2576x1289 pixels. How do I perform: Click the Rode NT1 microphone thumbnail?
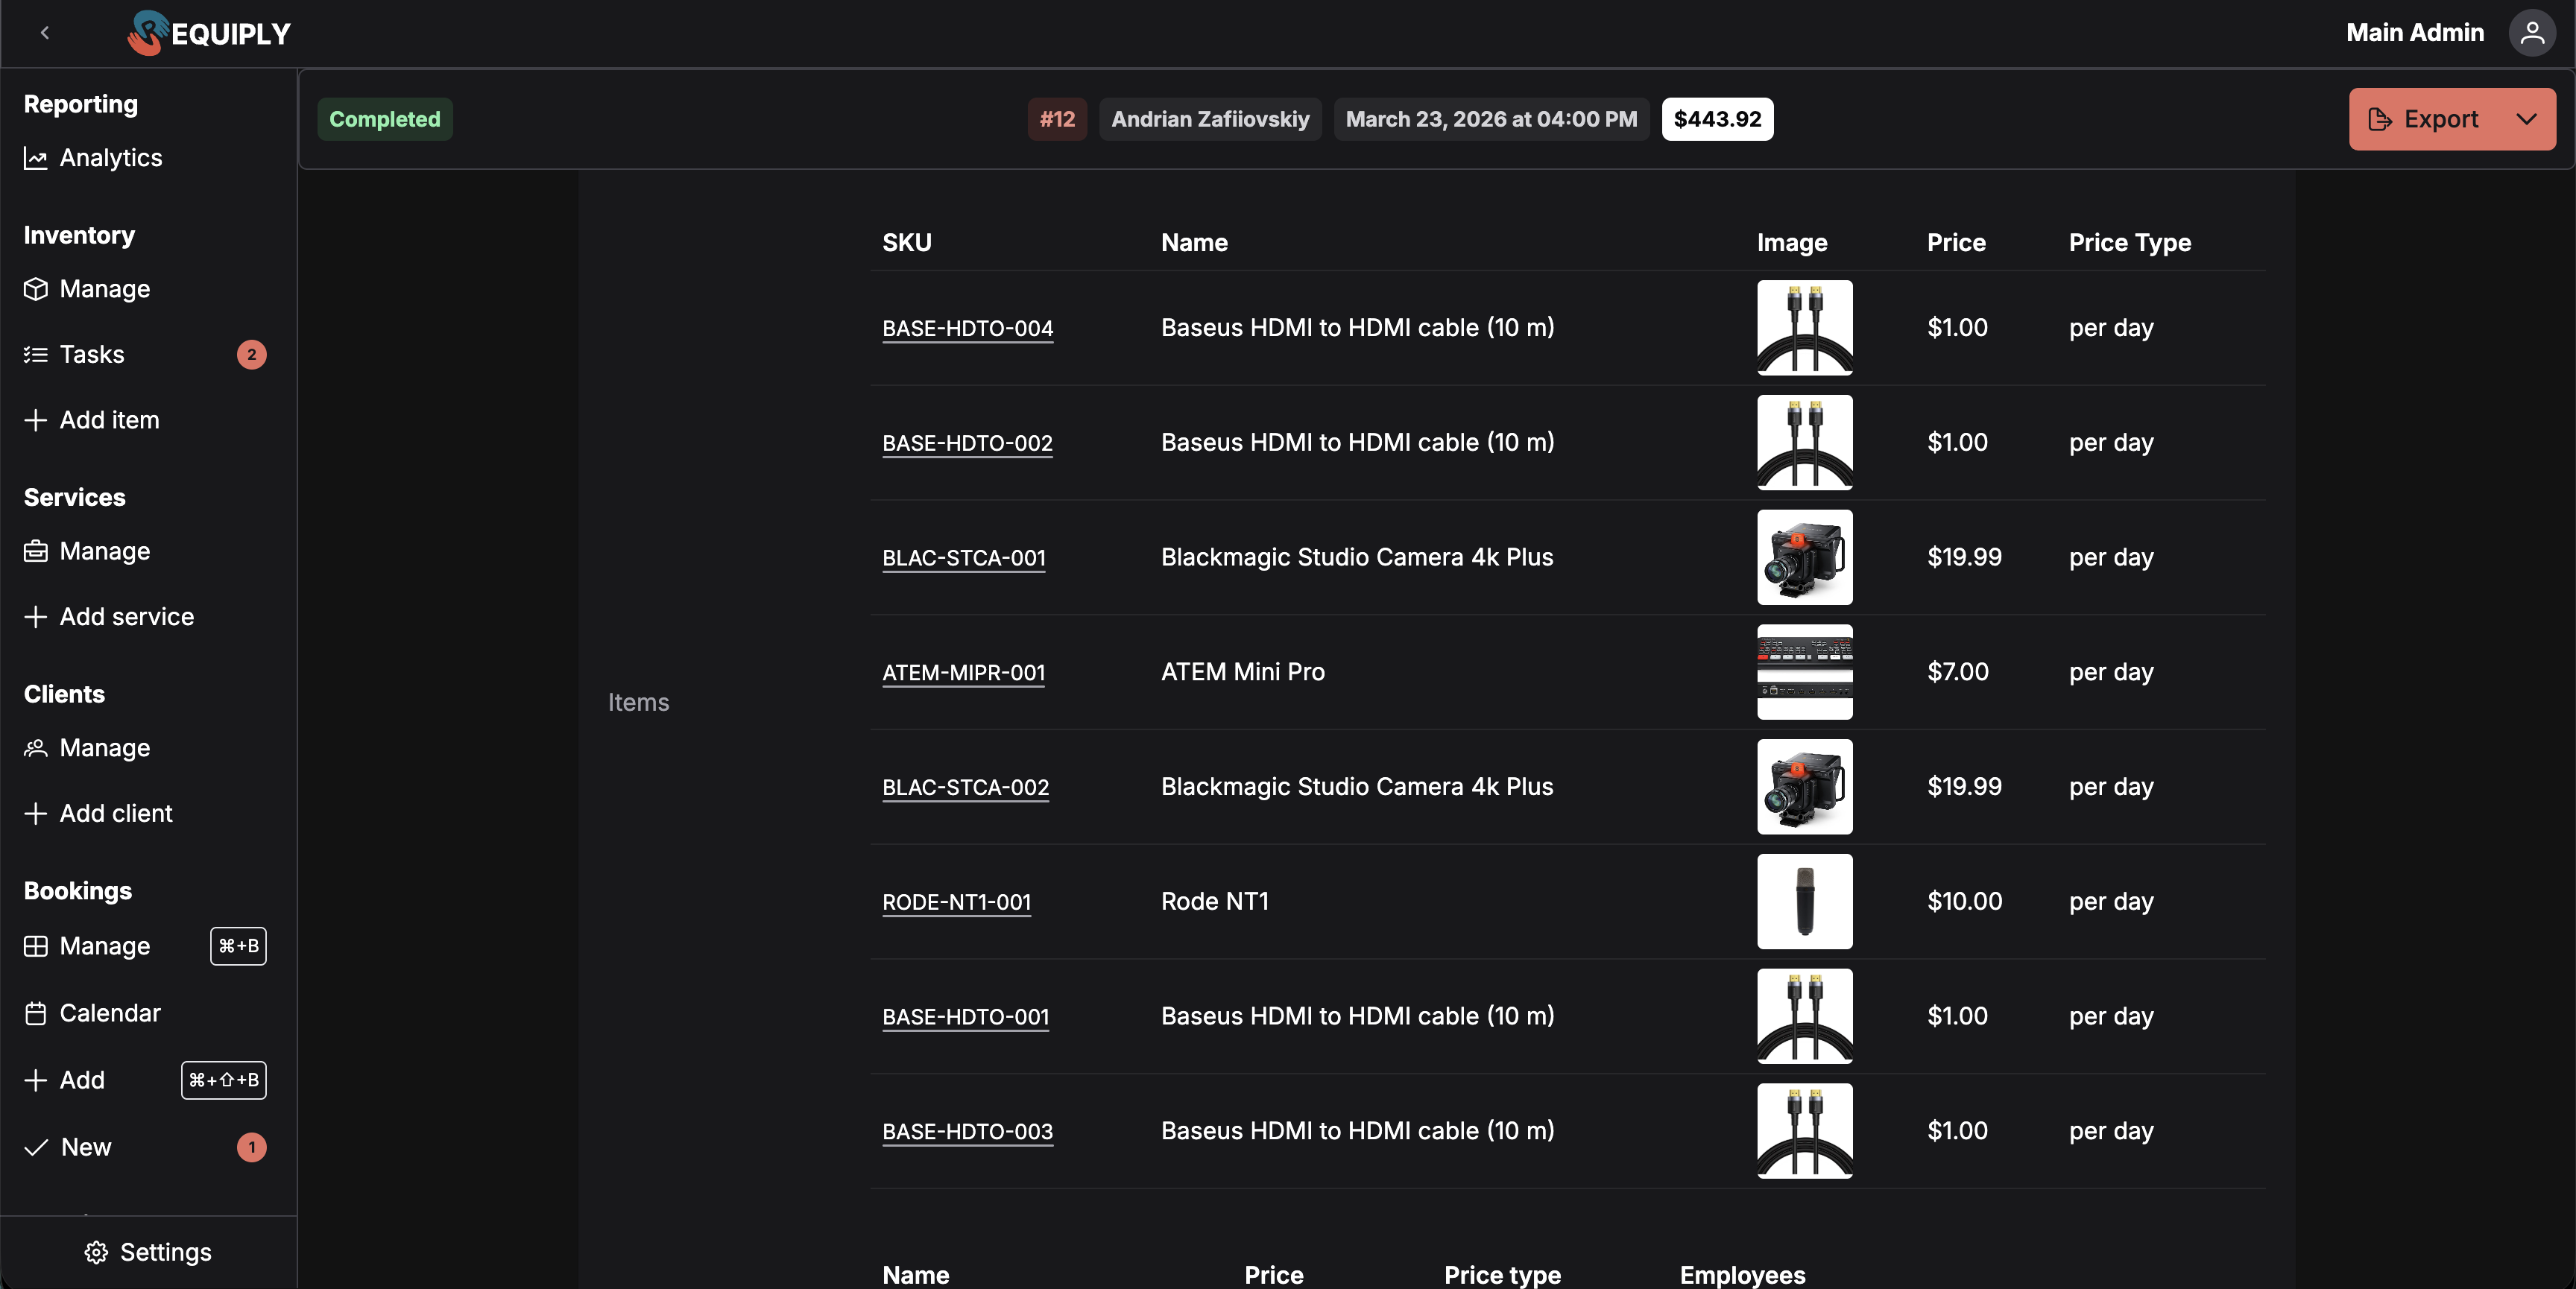point(1804,901)
